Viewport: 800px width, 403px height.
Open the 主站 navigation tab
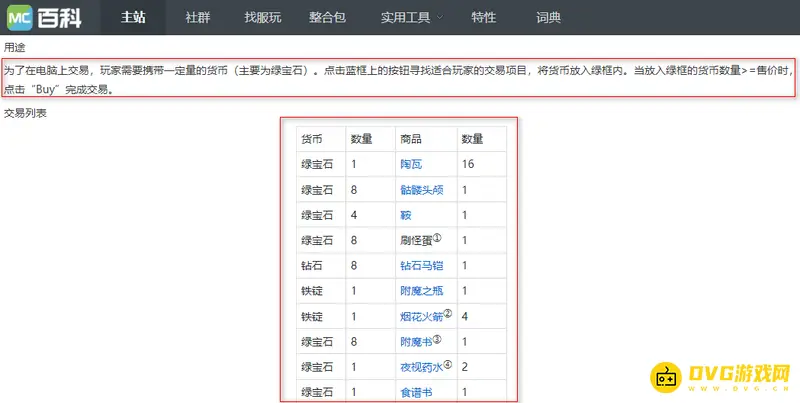pos(135,17)
